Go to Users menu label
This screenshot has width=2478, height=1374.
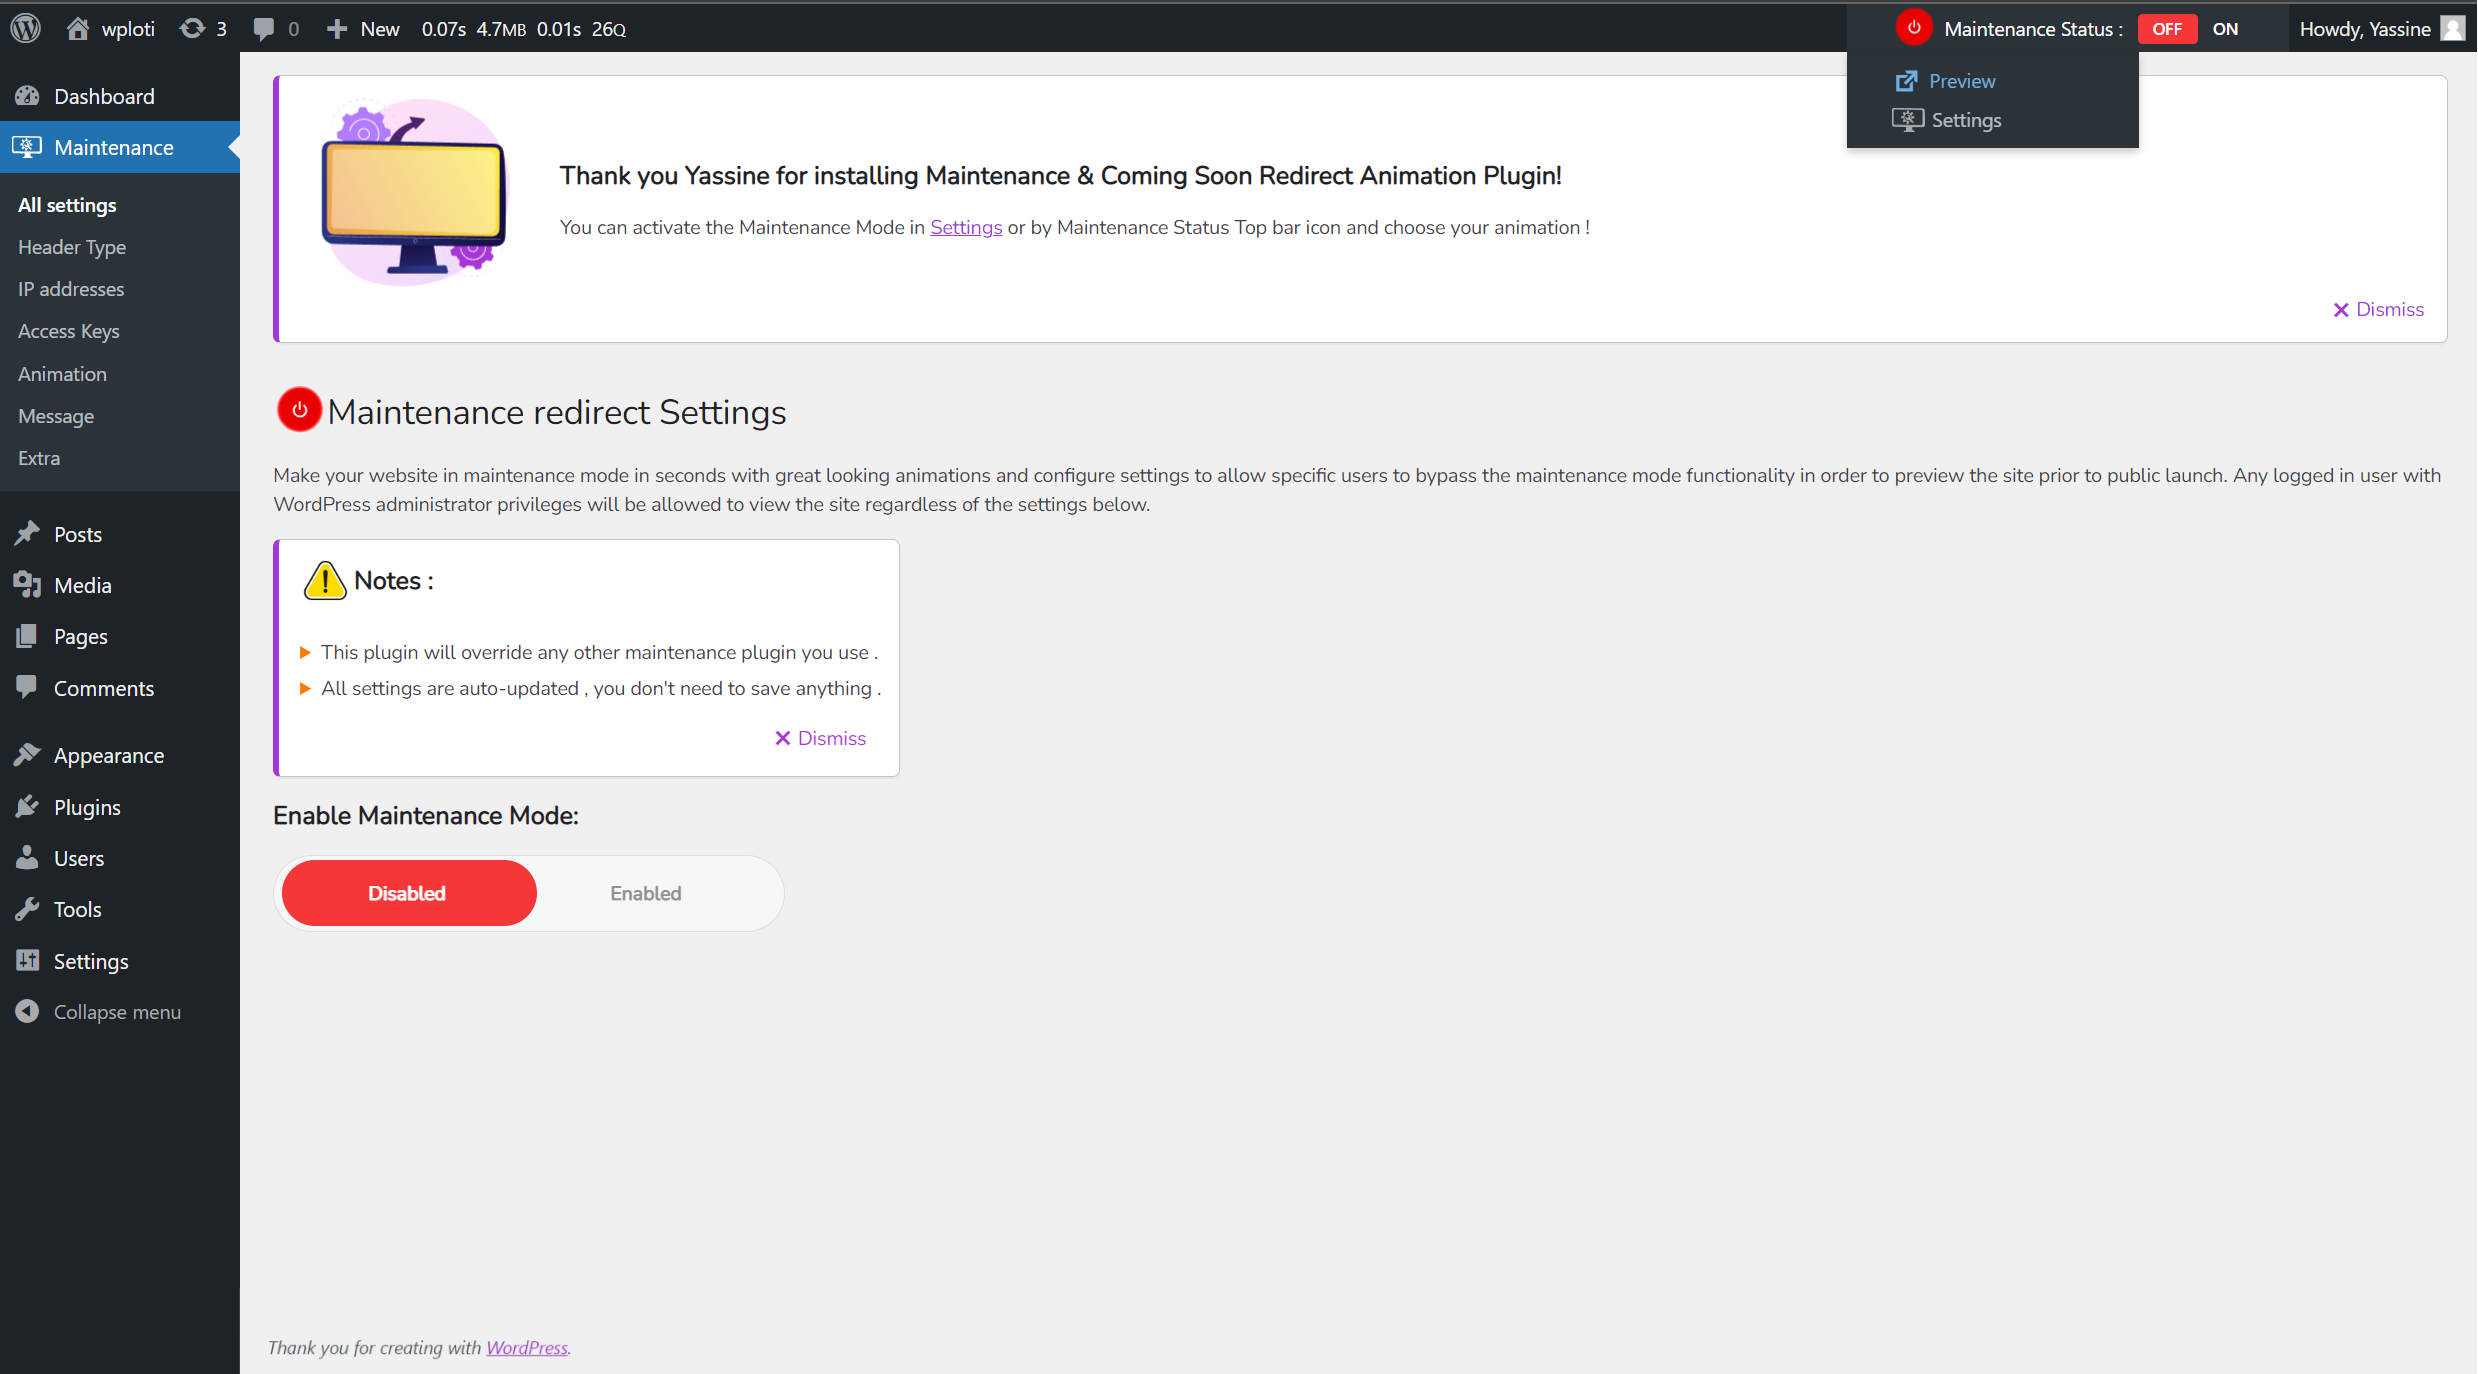(x=79, y=858)
